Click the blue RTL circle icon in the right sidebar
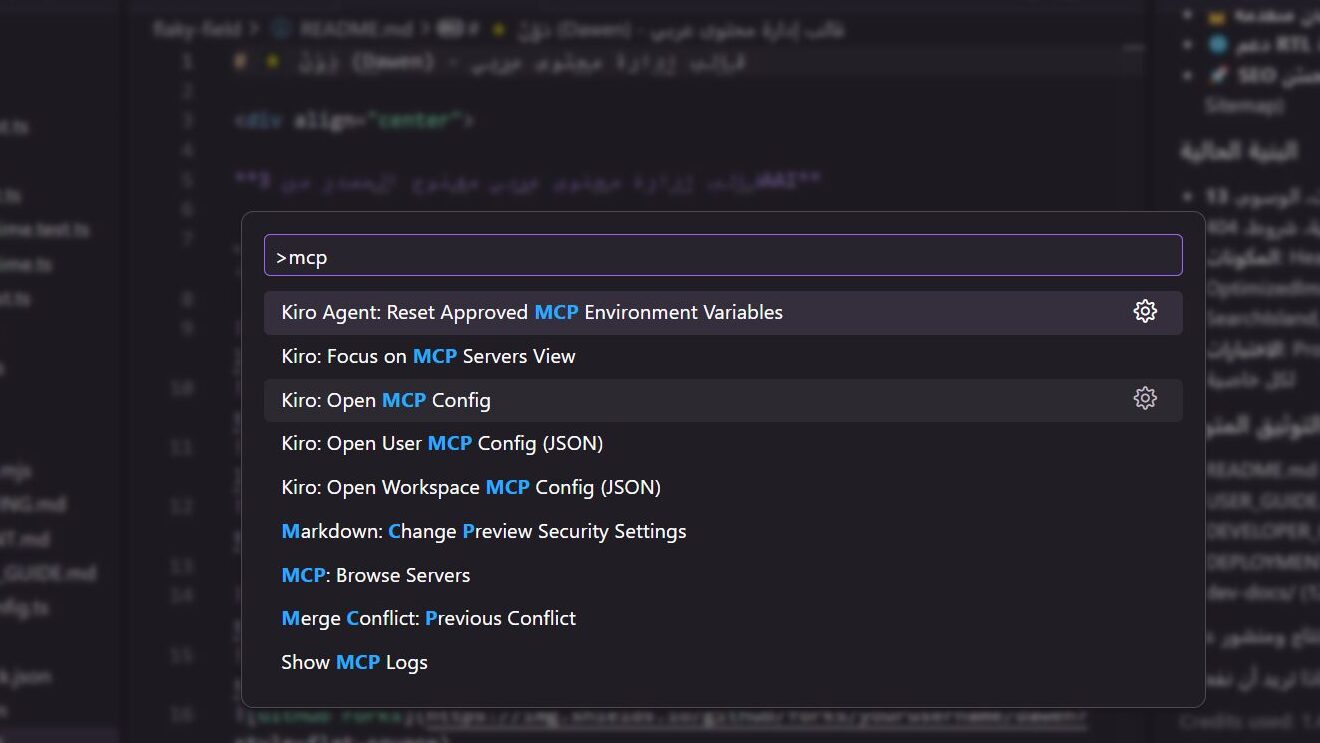The height and width of the screenshot is (743, 1320). click(1218, 45)
